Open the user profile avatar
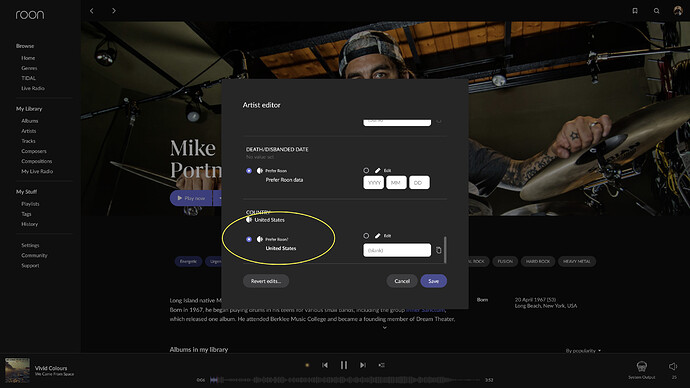Screen dimensions: 690x388 click(678, 10)
